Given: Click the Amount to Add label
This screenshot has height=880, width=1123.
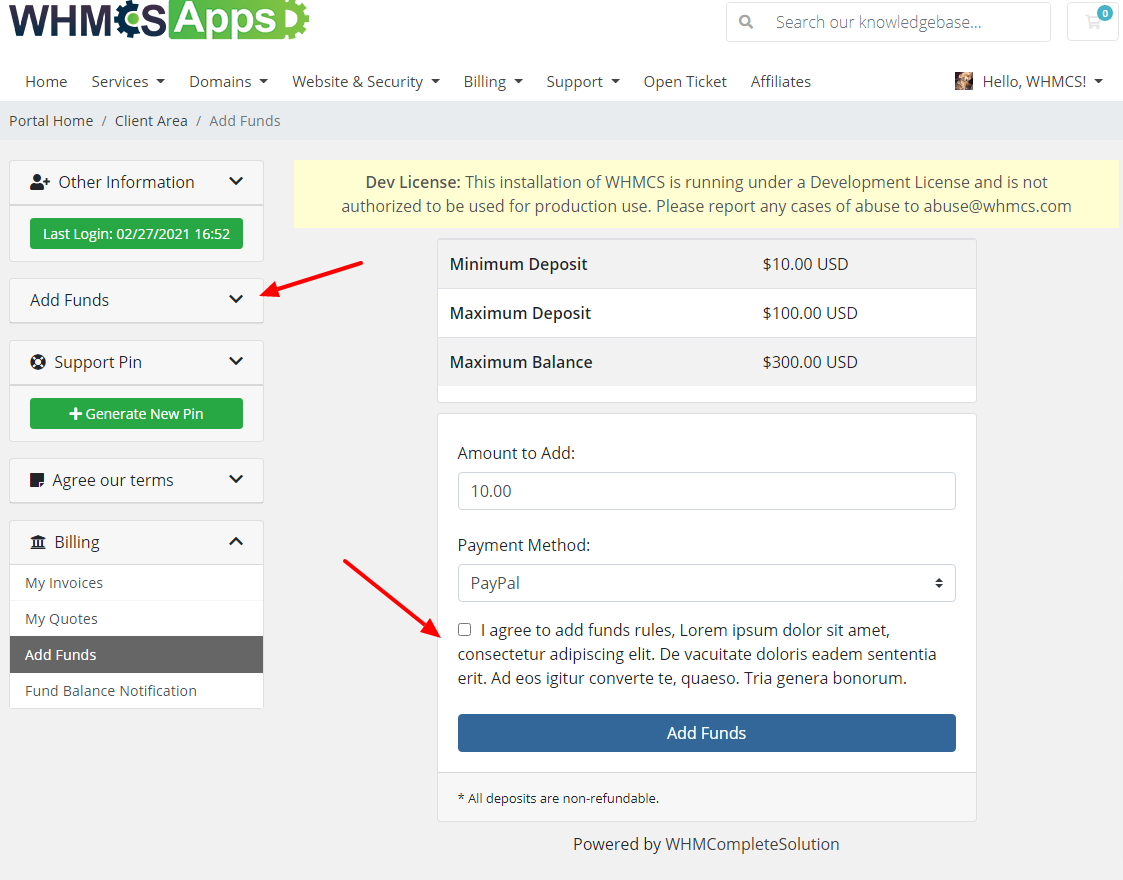Looking at the screenshot, I should coord(516,453).
